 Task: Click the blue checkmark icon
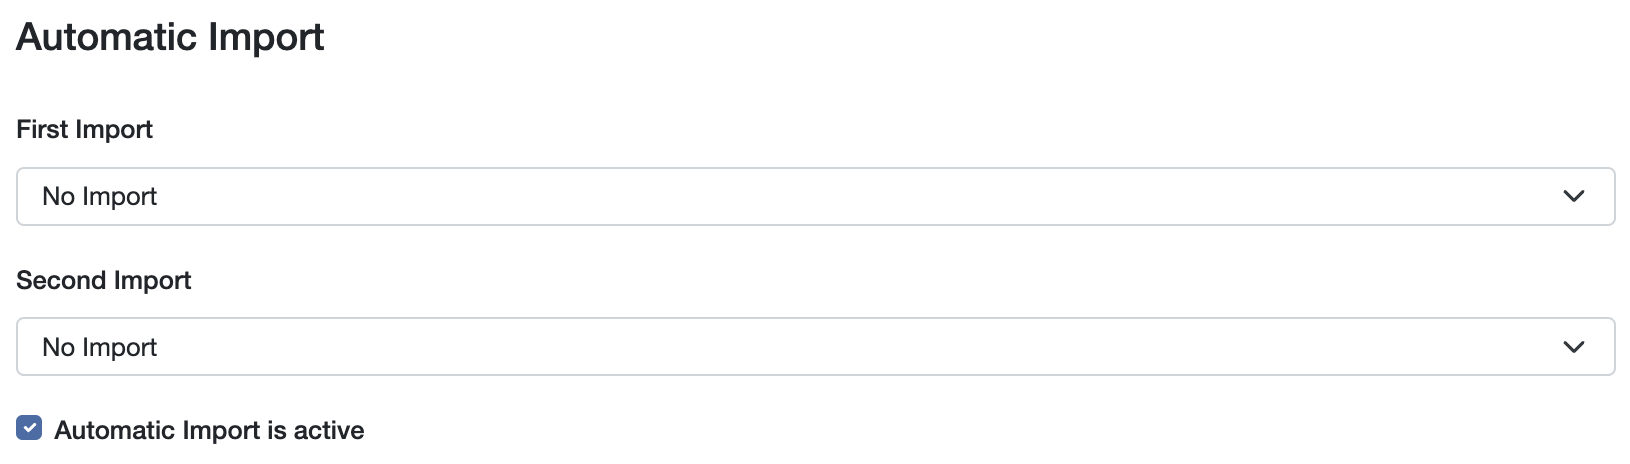tap(29, 429)
